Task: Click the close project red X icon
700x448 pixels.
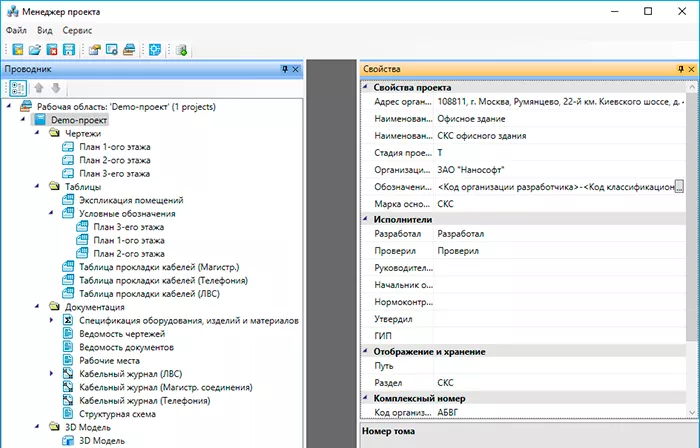Action: tap(51, 50)
